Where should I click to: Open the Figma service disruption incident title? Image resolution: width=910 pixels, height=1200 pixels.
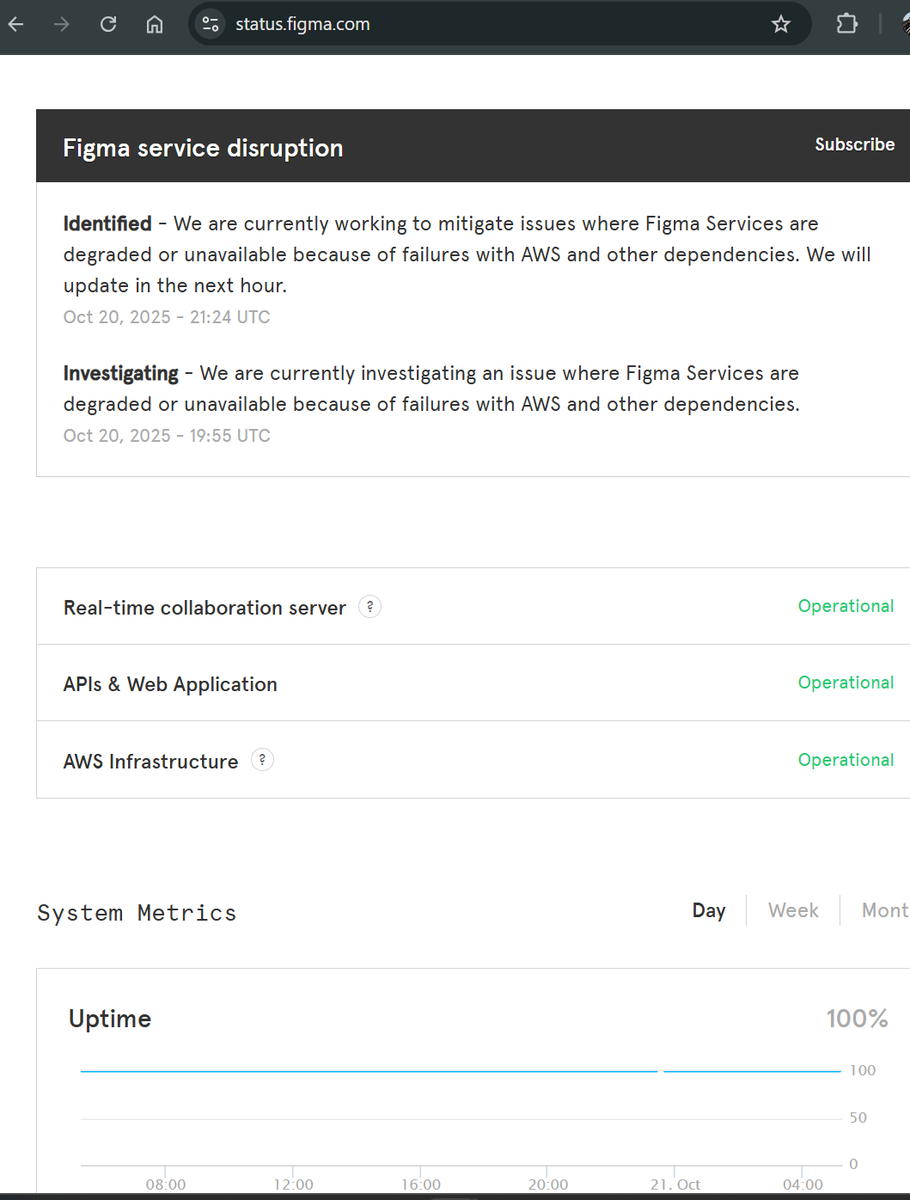[203, 148]
